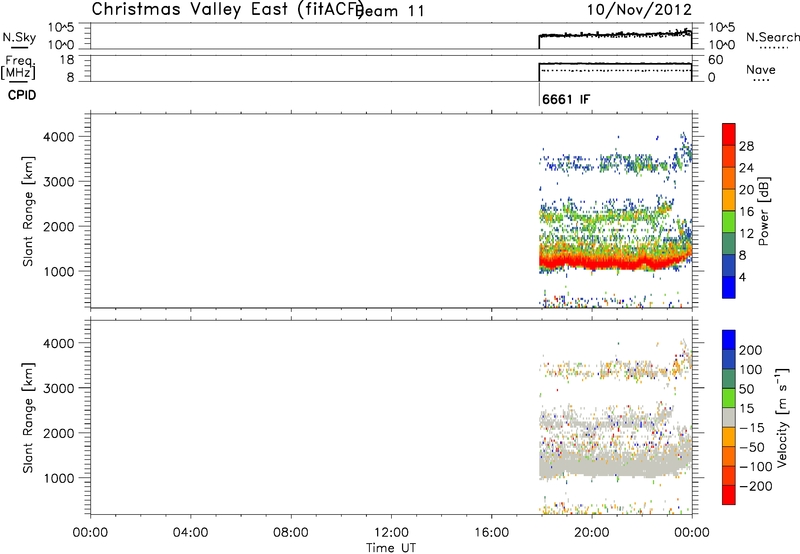Click the 20:00 time tick label
This screenshot has height=554, width=800.
[x=592, y=533]
